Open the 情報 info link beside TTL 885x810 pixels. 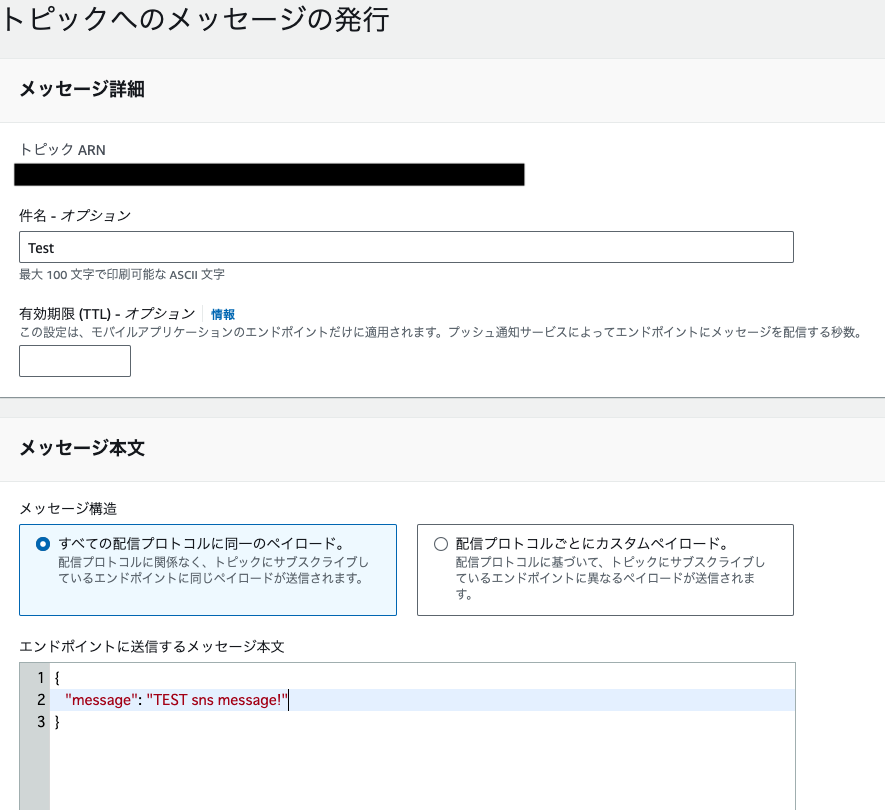tap(223, 314)
